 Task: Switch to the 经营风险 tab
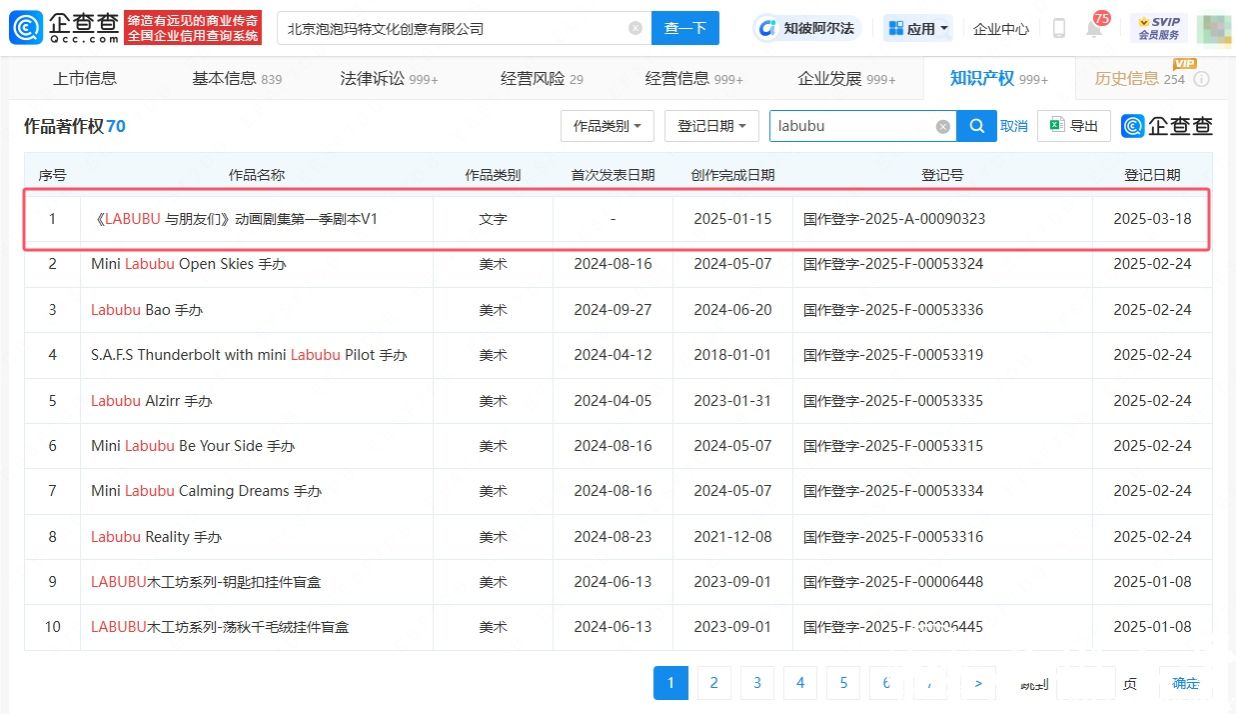point(541,78)
